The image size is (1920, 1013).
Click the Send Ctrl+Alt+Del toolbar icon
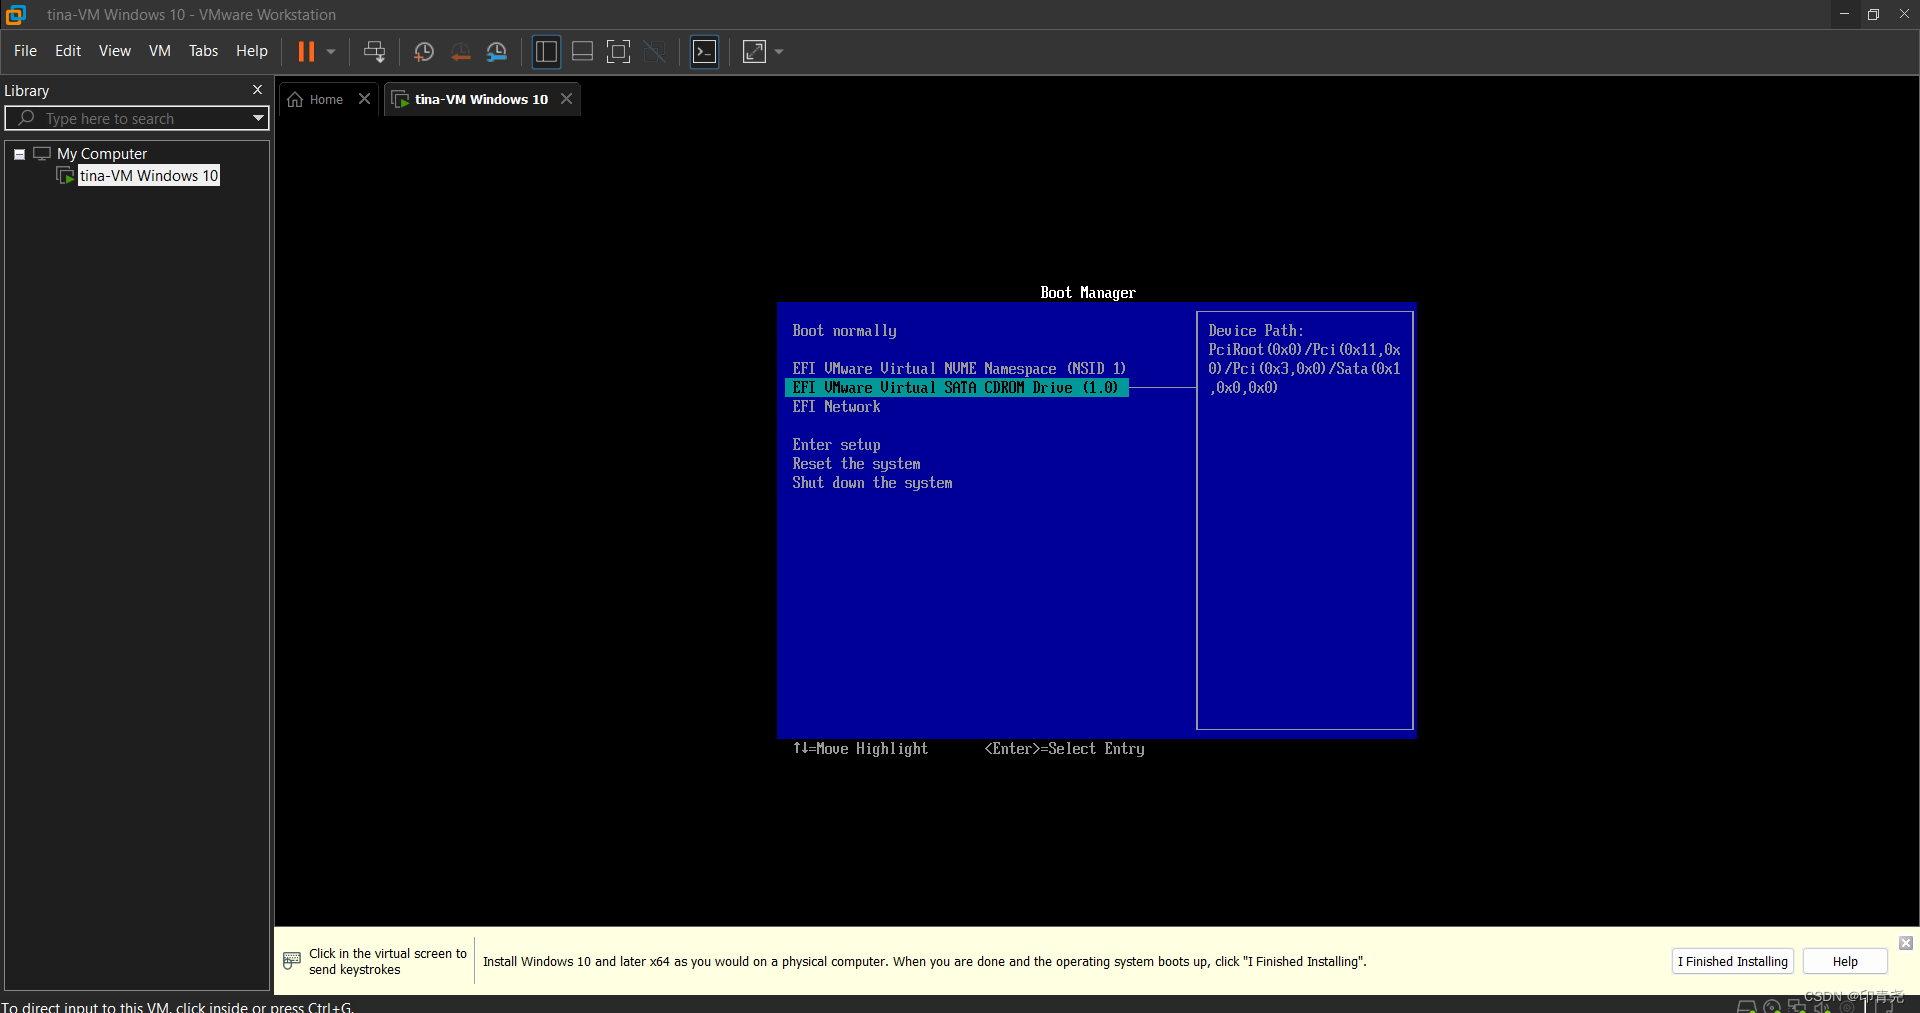click(374, 51)
